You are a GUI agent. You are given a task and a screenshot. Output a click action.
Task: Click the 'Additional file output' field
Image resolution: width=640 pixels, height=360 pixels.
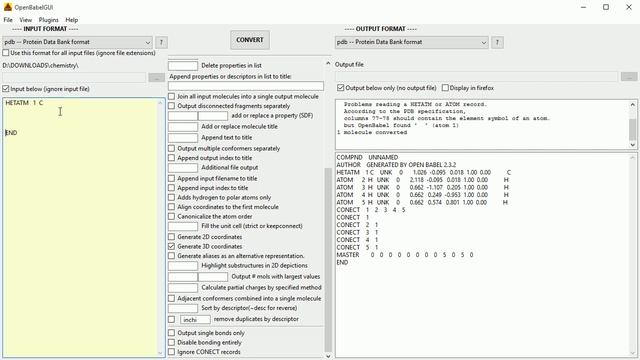(183, 168)
